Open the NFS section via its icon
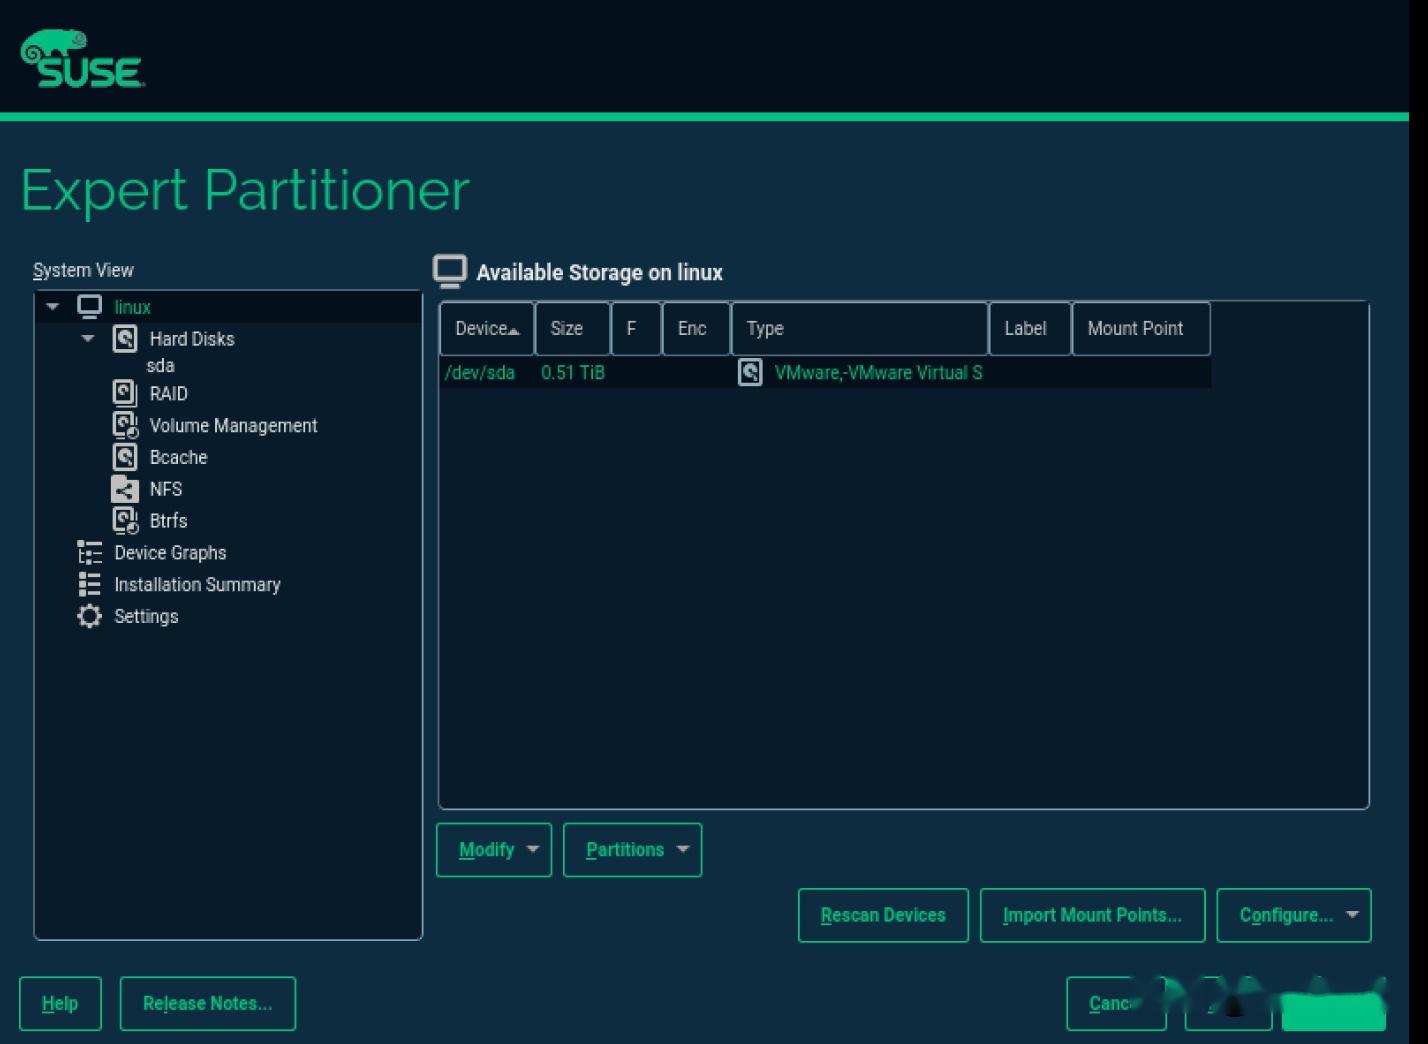Viewport: 1428px width, 1044px height. click(124, 489)
